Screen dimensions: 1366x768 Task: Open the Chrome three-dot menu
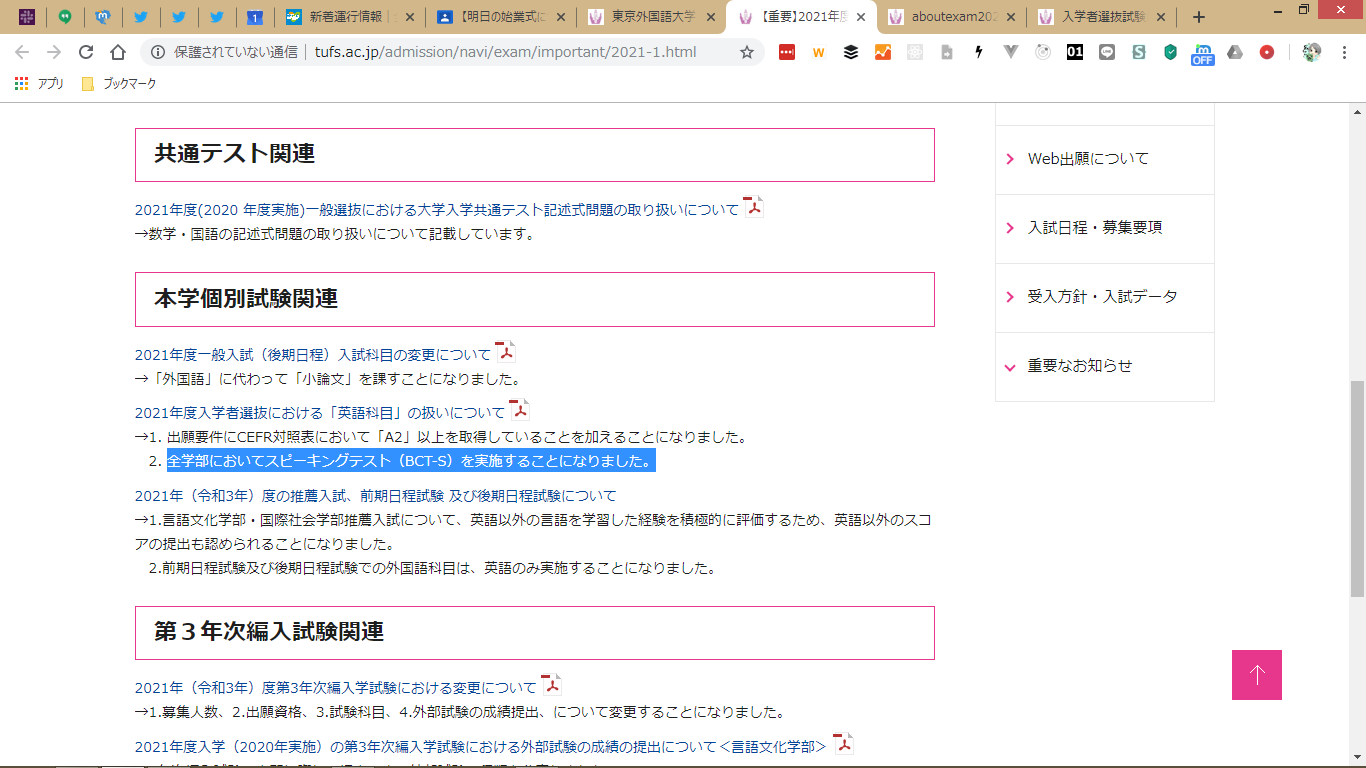point(1345,53)
